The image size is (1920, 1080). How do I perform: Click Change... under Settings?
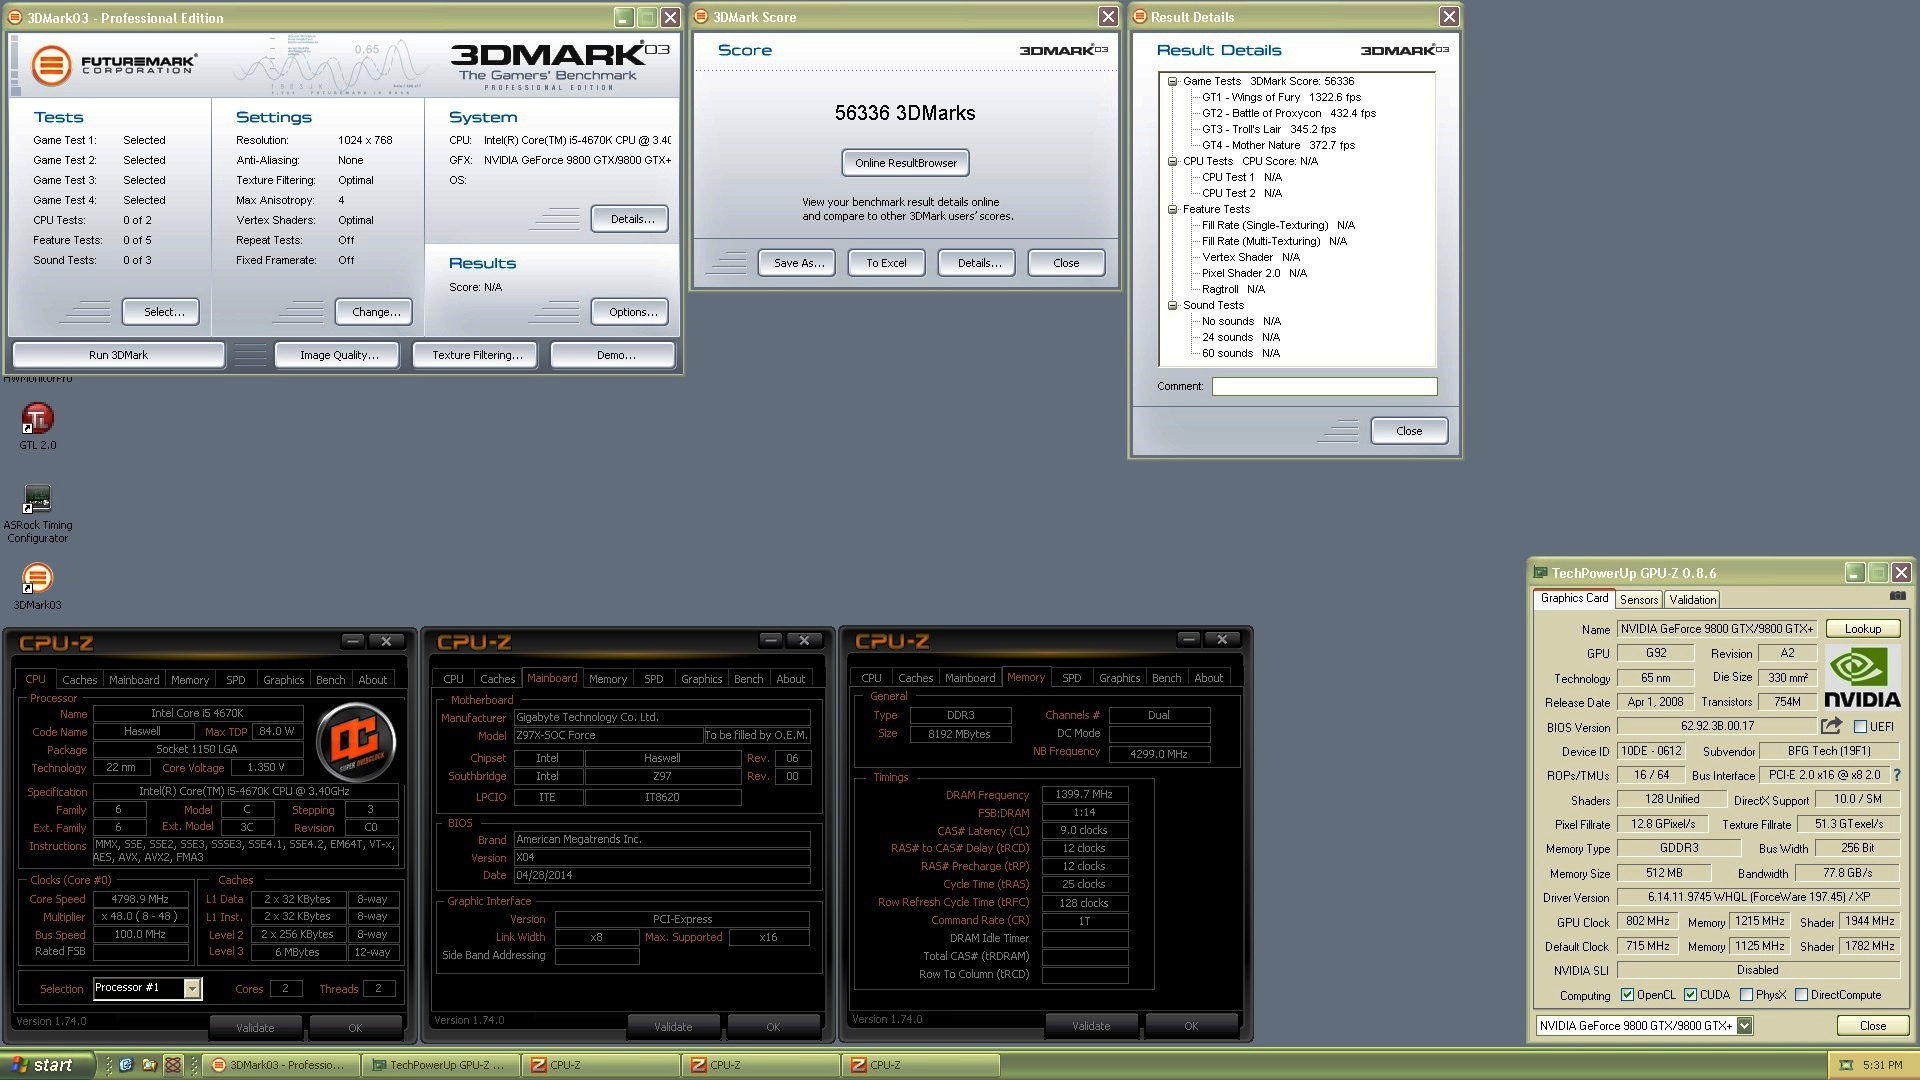375,312
